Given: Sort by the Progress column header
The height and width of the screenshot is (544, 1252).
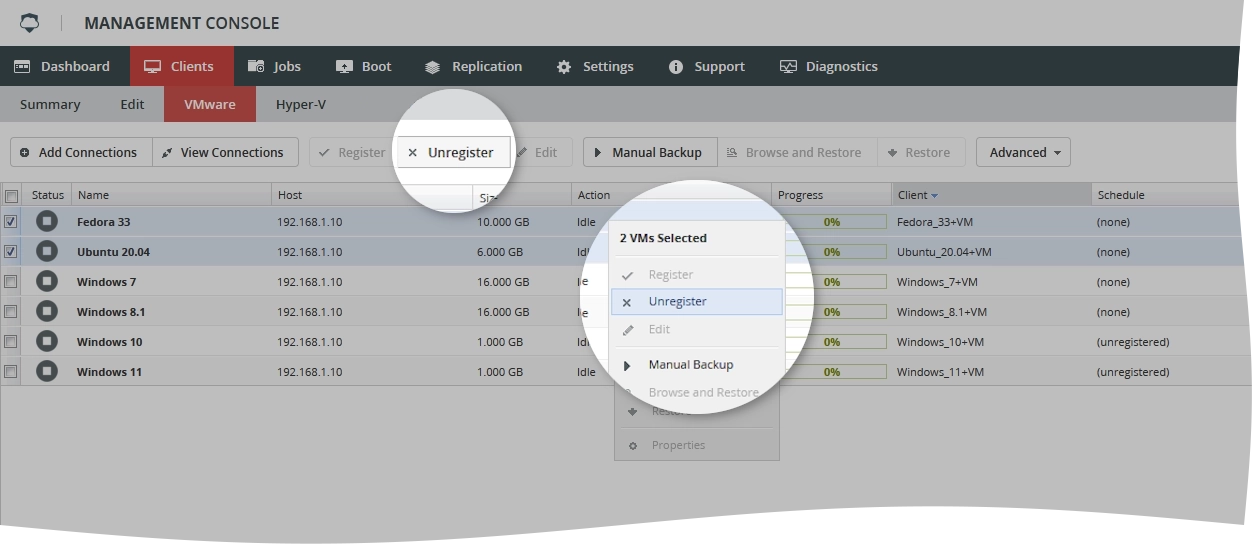Looking at the screenshot, I should pos(831,195).
